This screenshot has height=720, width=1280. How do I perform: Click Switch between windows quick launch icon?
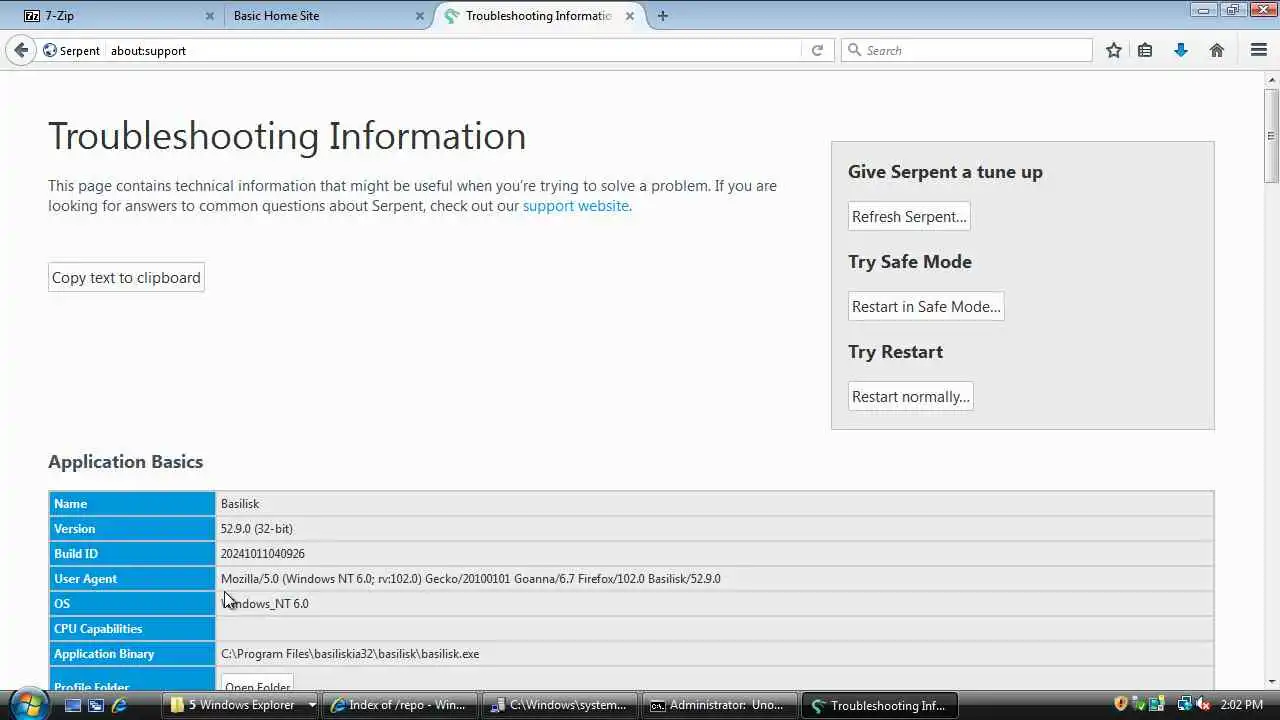[96, 705]
